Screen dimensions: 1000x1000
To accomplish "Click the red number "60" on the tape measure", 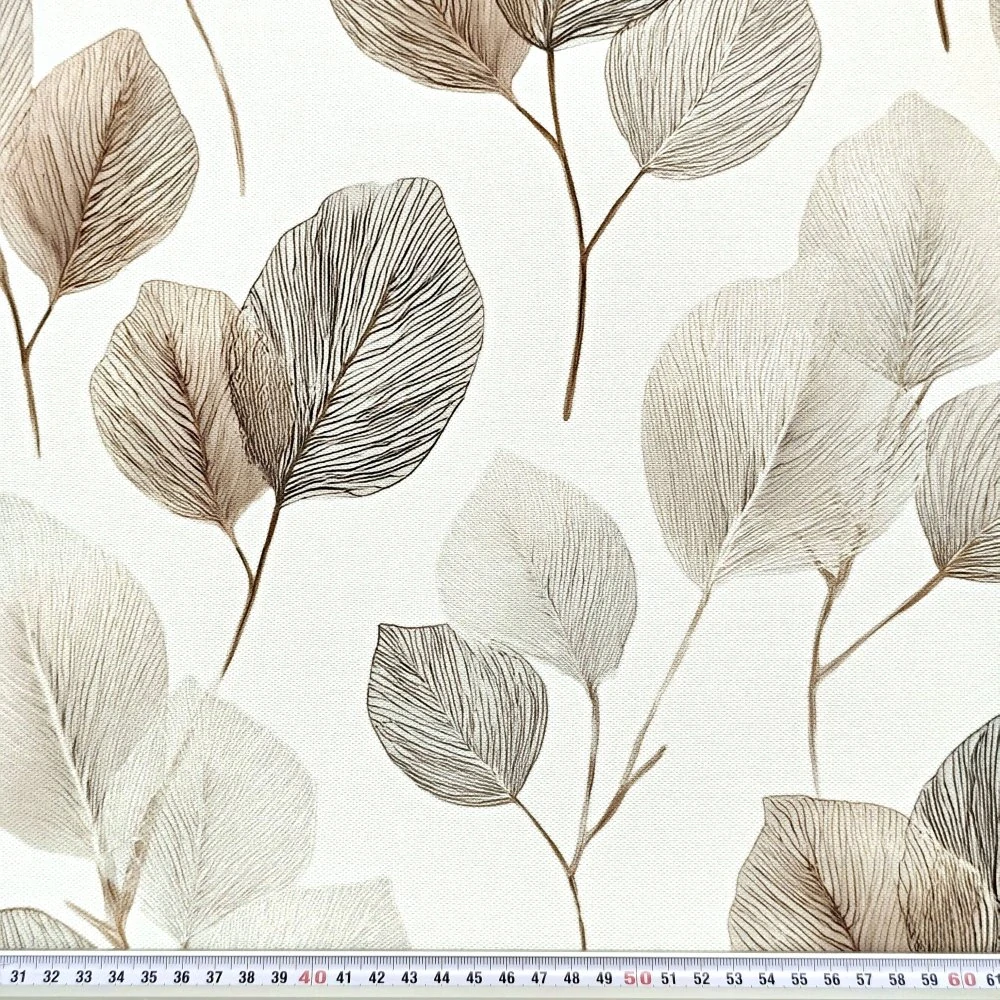I will 961,978.
